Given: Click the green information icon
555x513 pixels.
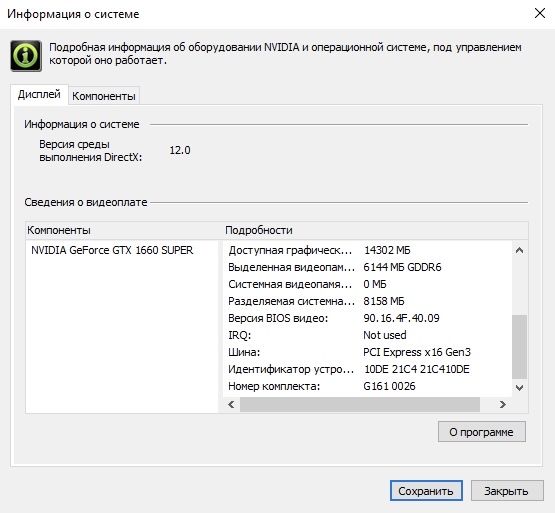Looking at the screenshot, I should click(x=26, y=56).
